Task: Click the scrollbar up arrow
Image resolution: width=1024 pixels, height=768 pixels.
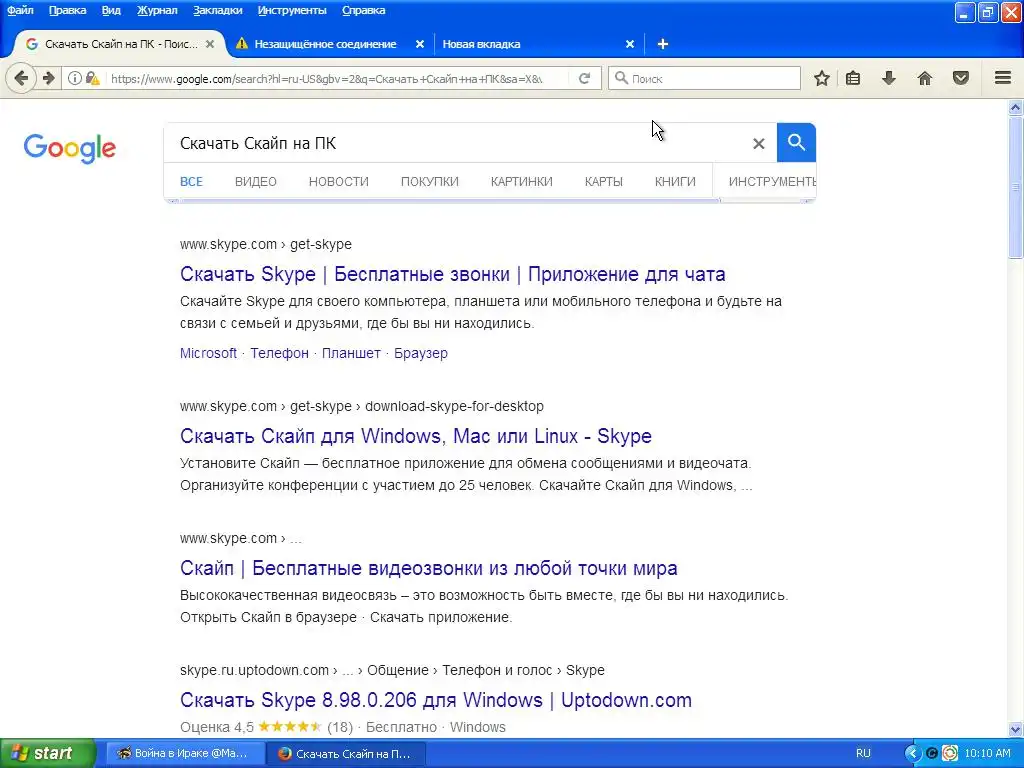Action: pyautogui.click(x=1016, y=108)
